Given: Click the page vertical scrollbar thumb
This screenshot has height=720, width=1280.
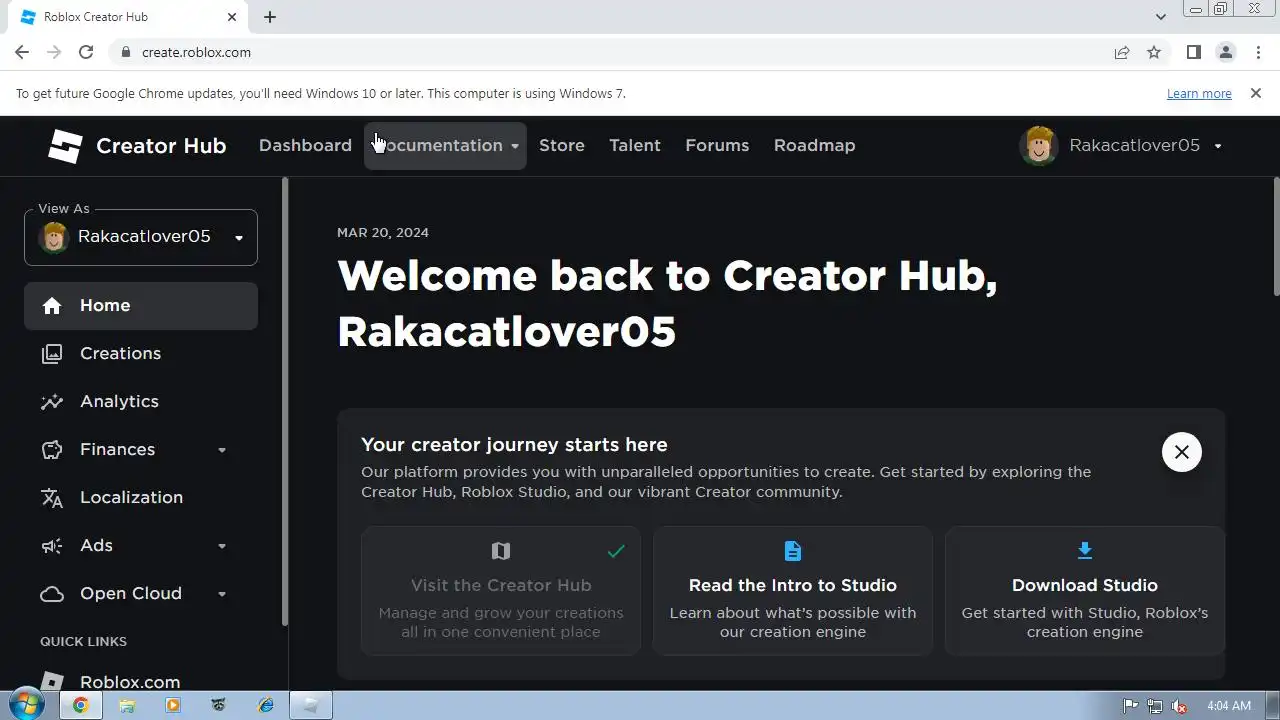Looking at the screenshot, I should coord(1276,237).
